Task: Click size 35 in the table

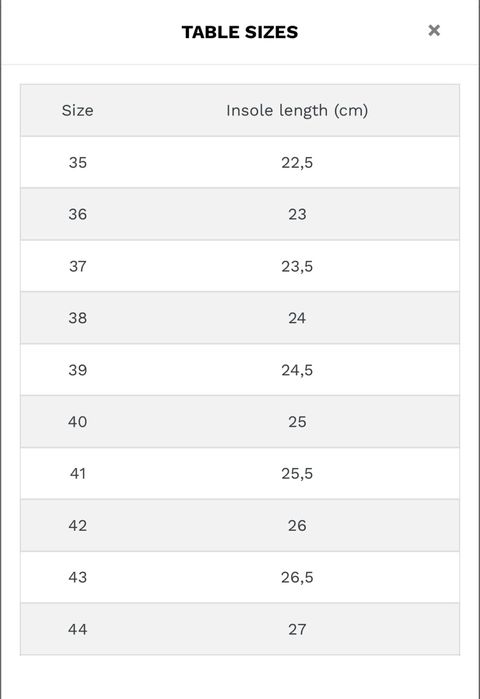Action: [78, 162]
